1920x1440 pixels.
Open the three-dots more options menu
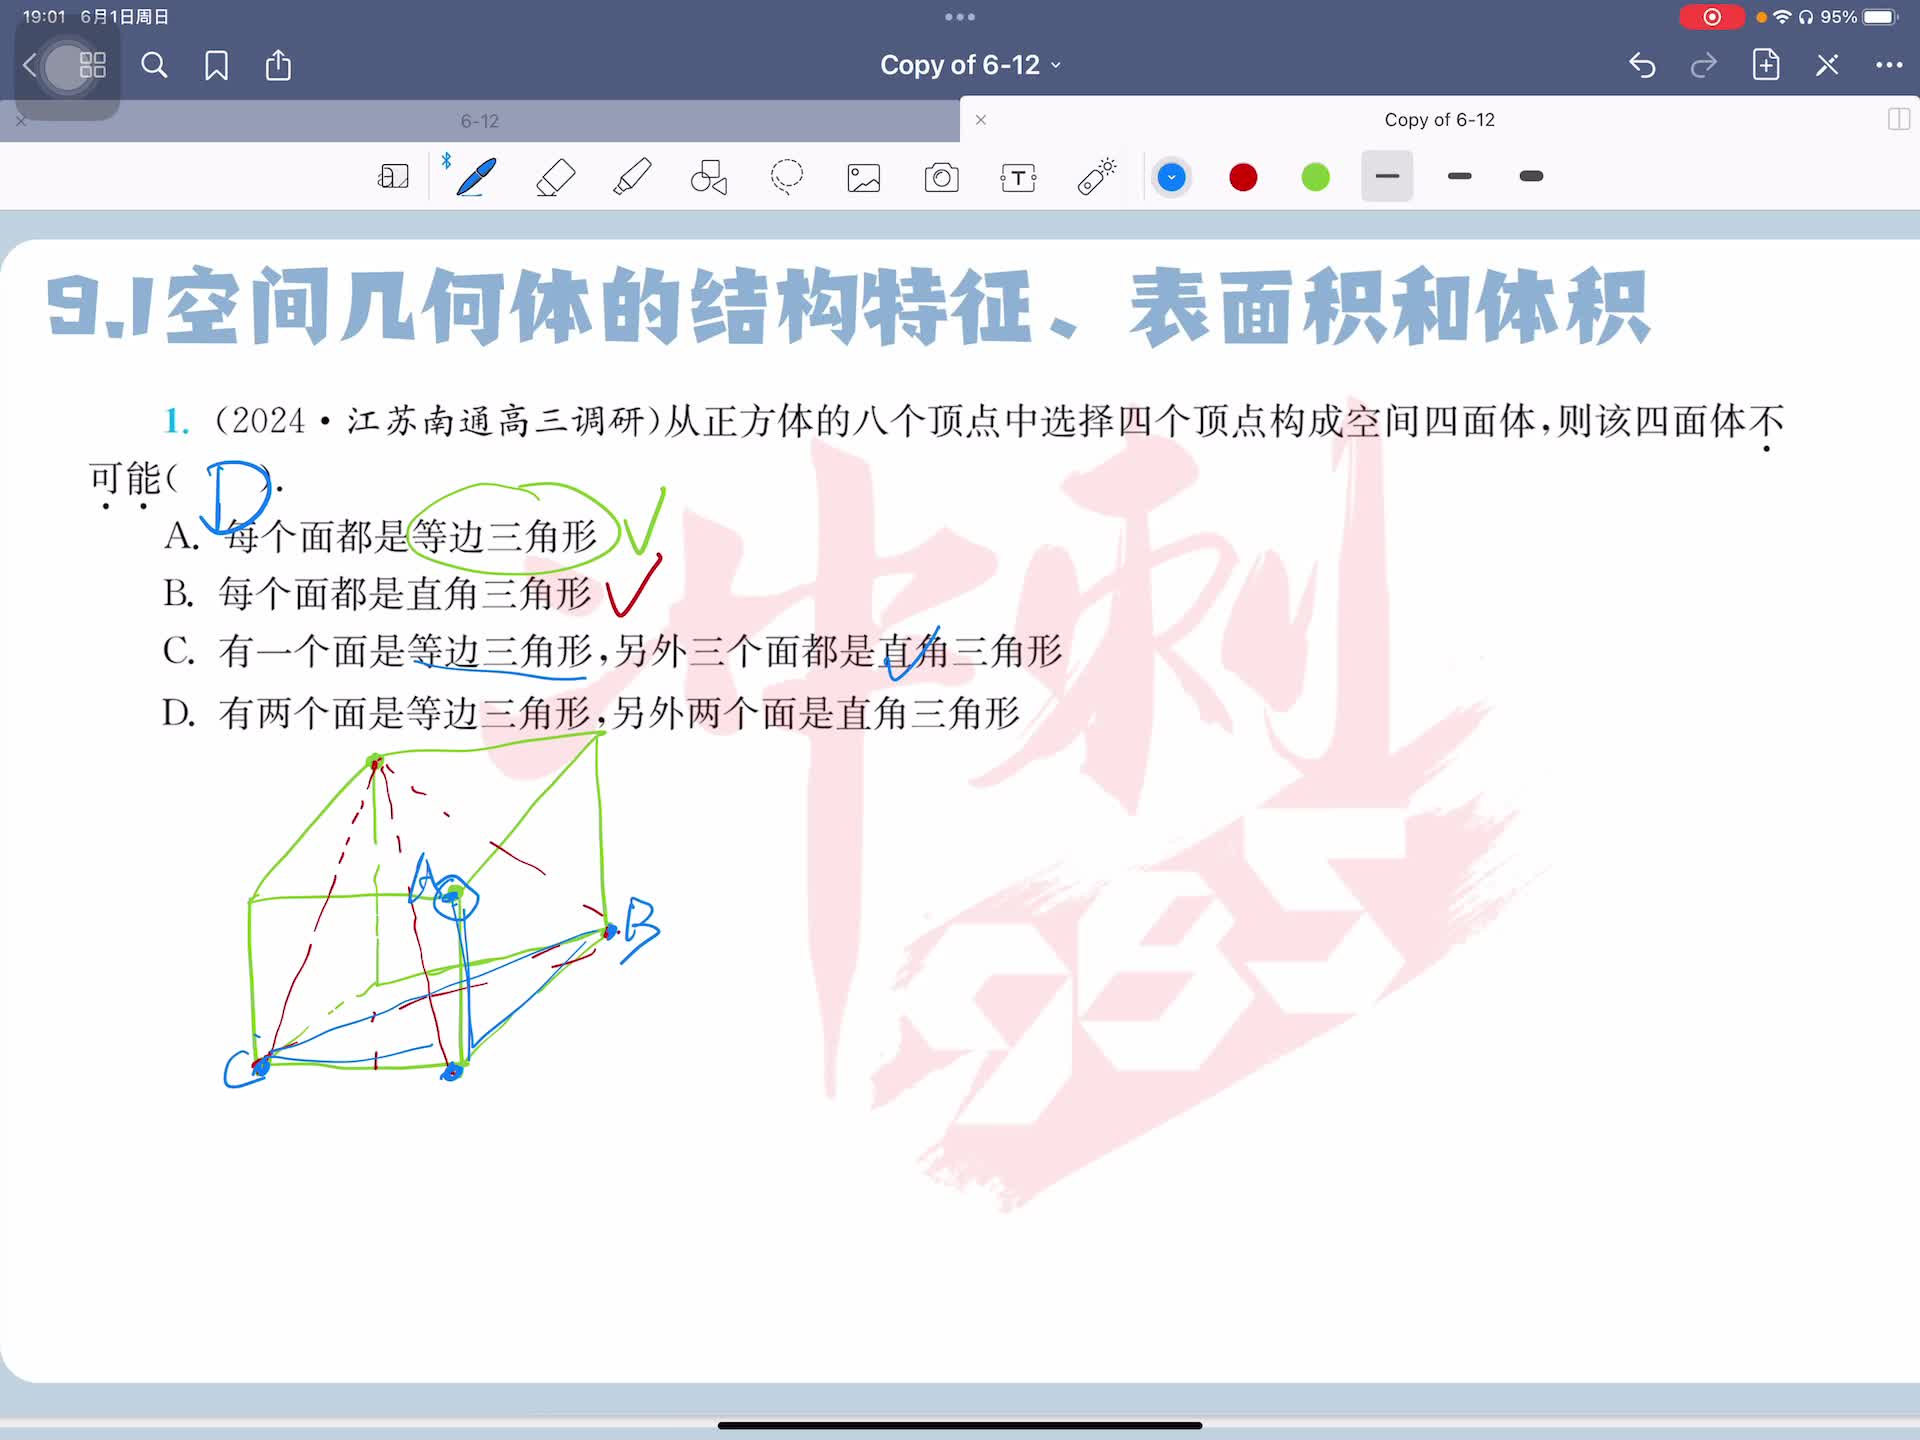[x=1888, y=66]
